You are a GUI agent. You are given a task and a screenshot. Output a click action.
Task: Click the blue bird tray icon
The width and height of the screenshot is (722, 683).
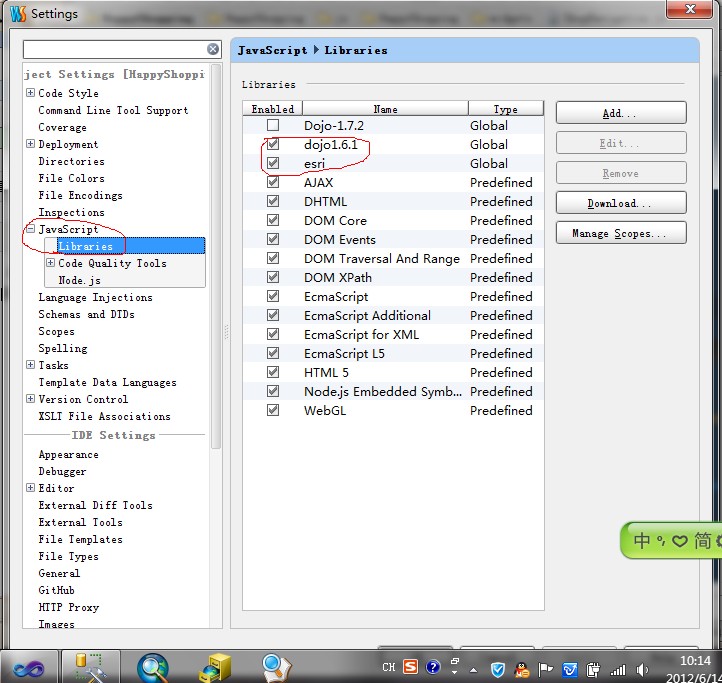coord(570,669)
